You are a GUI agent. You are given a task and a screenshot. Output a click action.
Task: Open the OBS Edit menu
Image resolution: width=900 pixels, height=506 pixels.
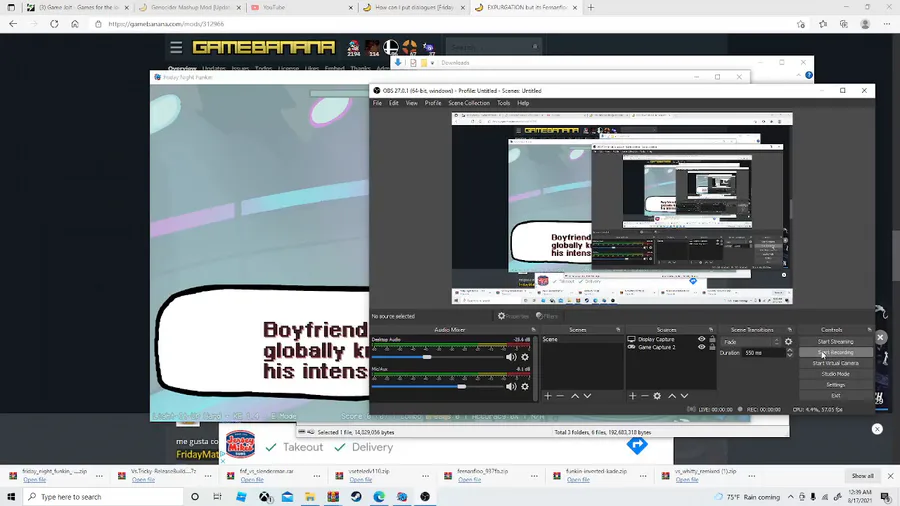tap(394, 103)
